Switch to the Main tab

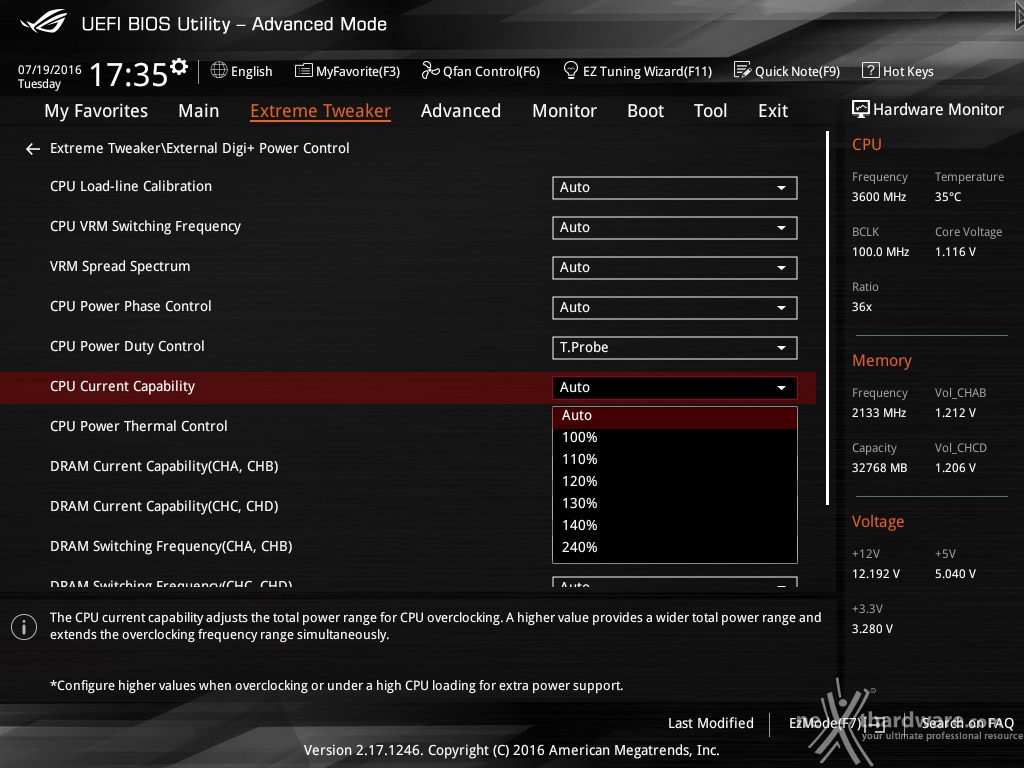coord(199,111)
